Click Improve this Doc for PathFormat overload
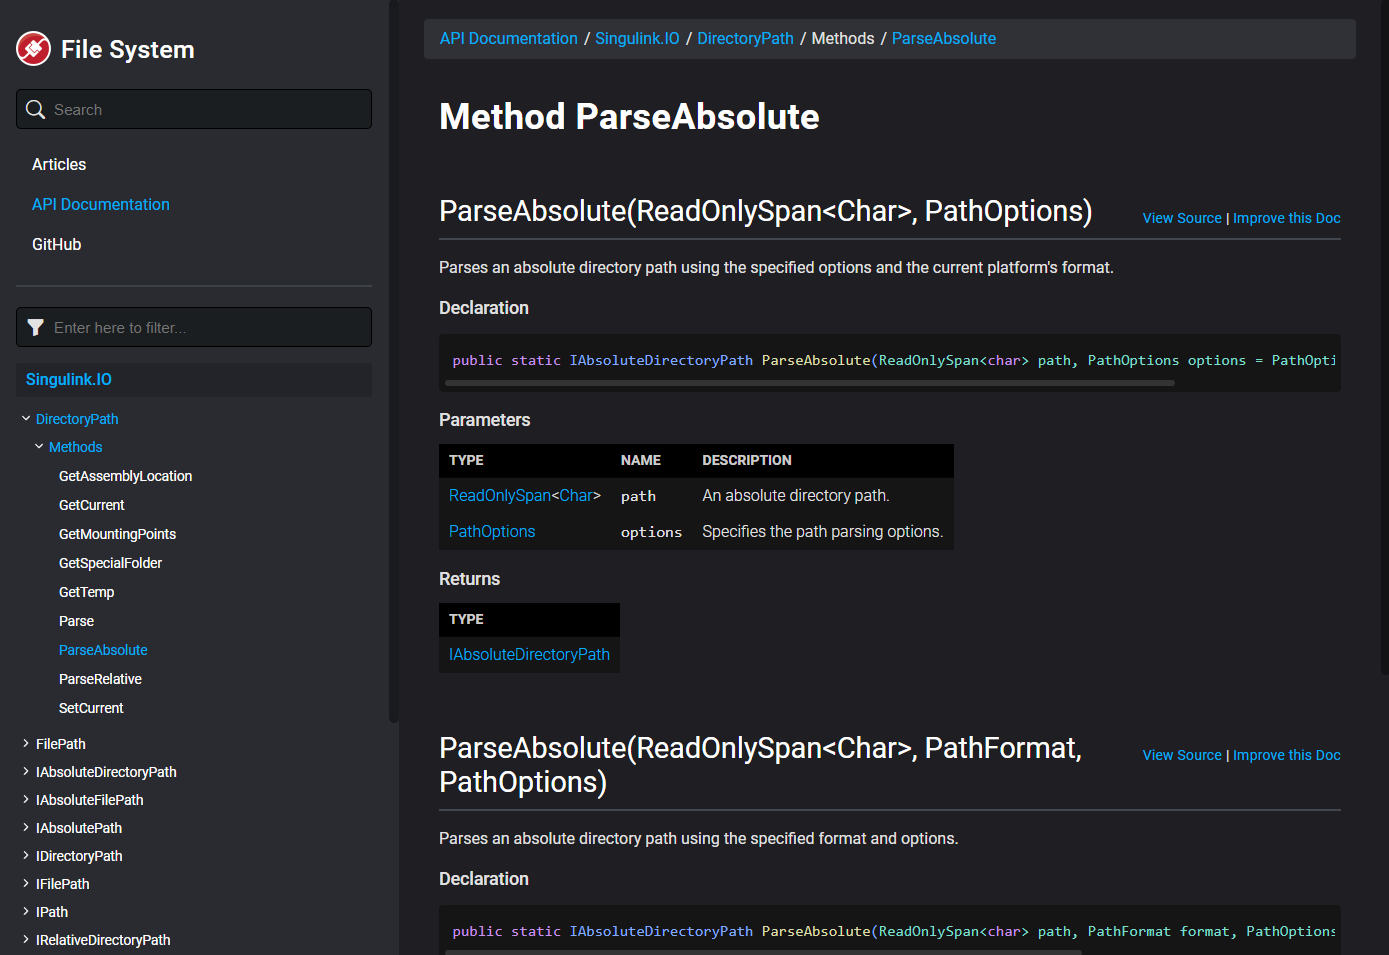 click(1287, 755)
